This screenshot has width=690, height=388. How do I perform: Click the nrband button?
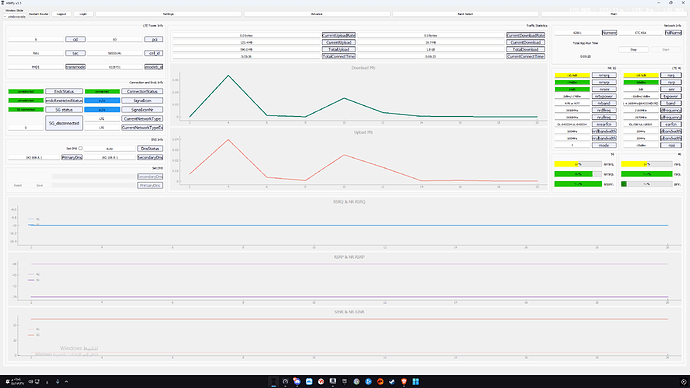coord(604,103)
